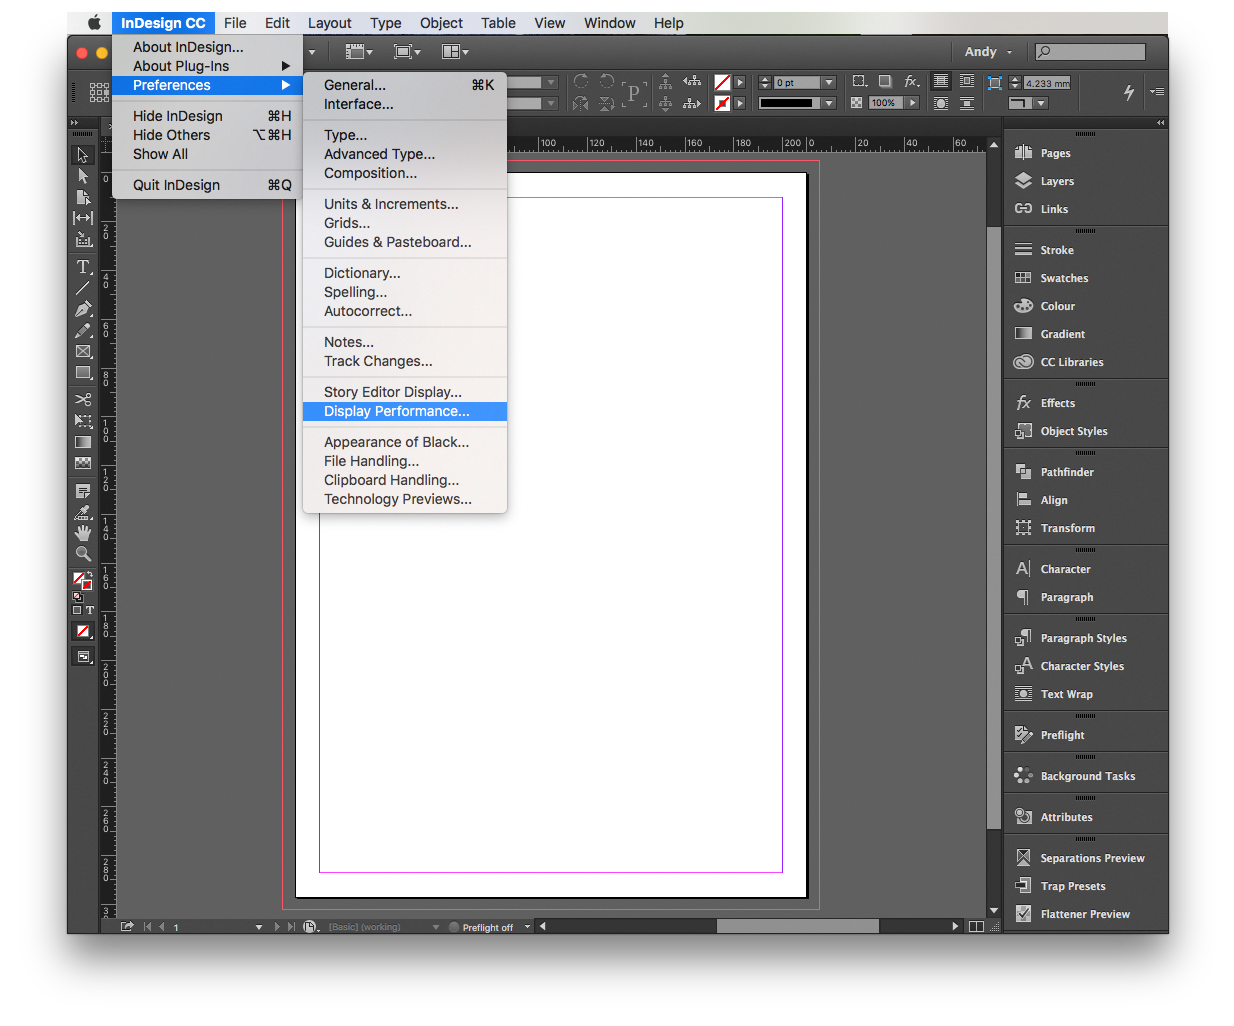Pick the Eyedropper tool
Viewport: 1234px width, 1026px height.
[83, 512]
